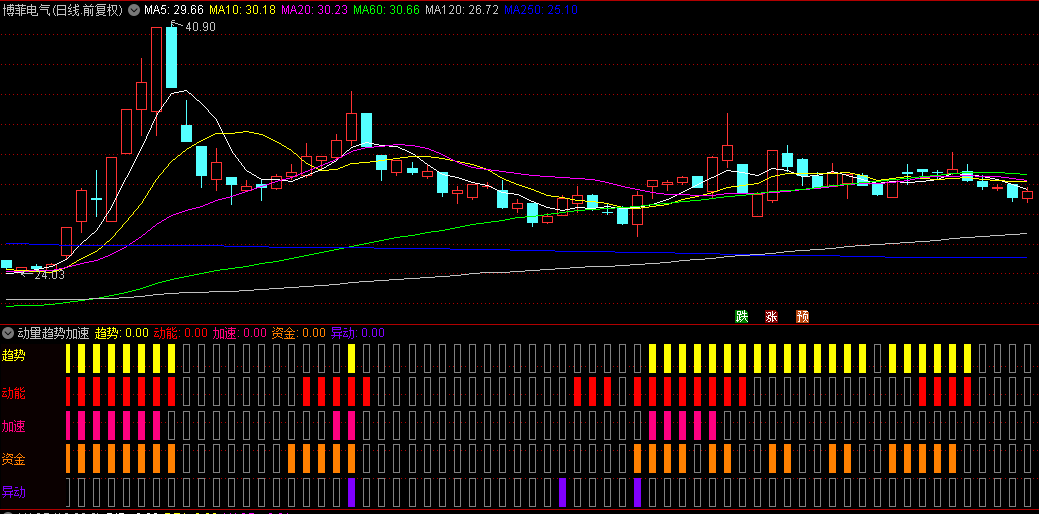Viewport: 1039px width, 514px height.
Task: Open dropdown beside 博菲电气(日线.前复权) title
Action: click(x=133, y=9)
